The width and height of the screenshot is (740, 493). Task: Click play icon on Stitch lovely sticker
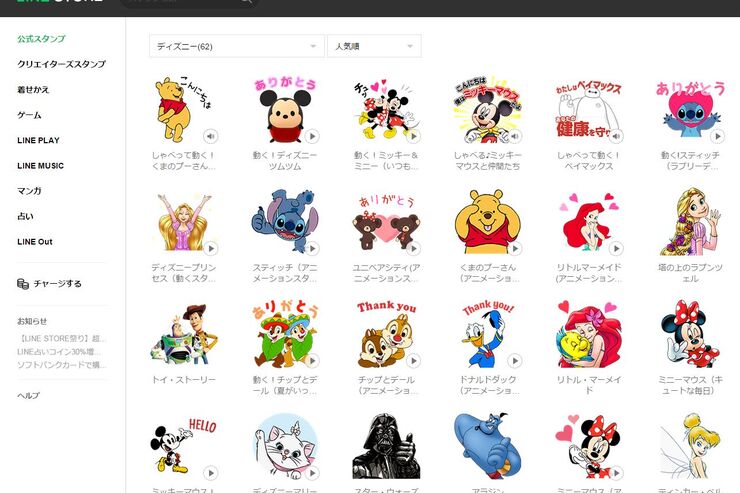coord(717,136)
